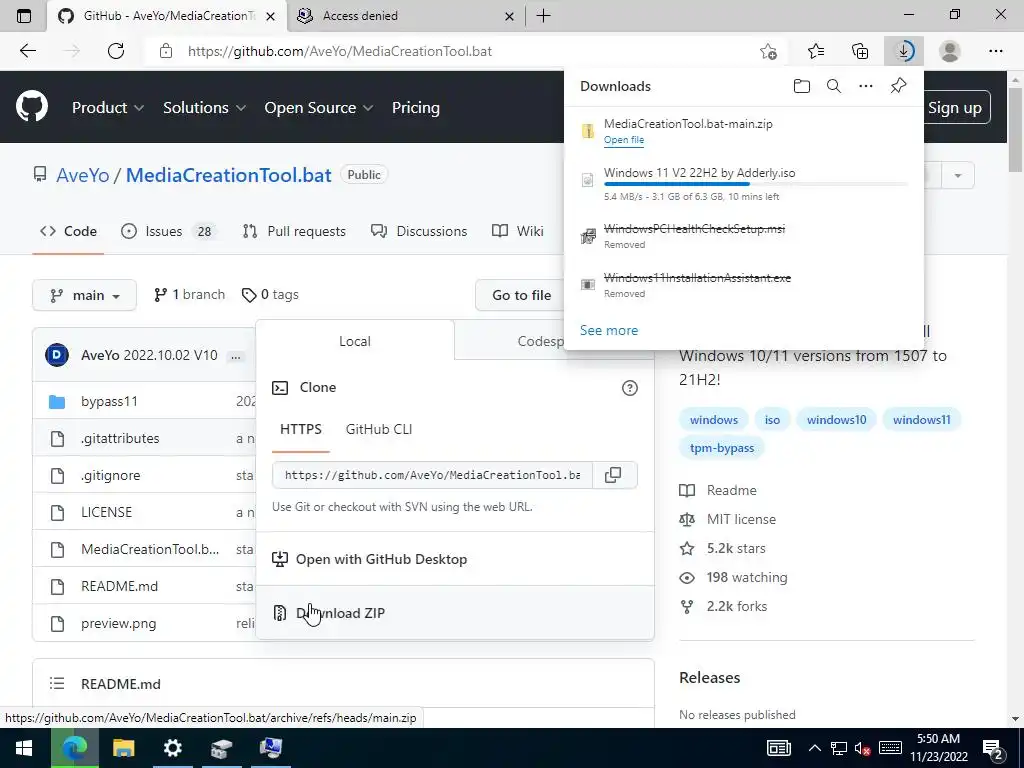Open the bypass11 folder
Screen dimensions: 1024x768
[x=109, y=402]
